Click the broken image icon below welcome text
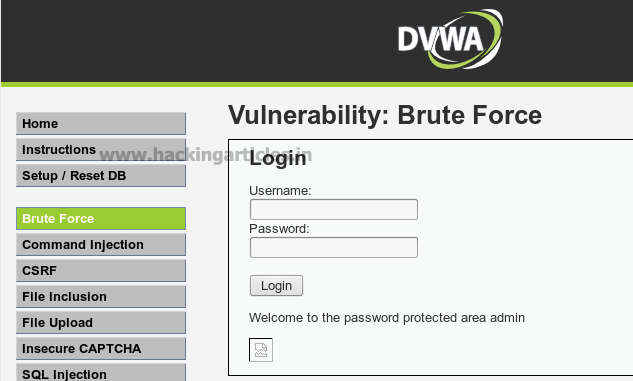The image size is (633, 381). click(x=261, y=350)
